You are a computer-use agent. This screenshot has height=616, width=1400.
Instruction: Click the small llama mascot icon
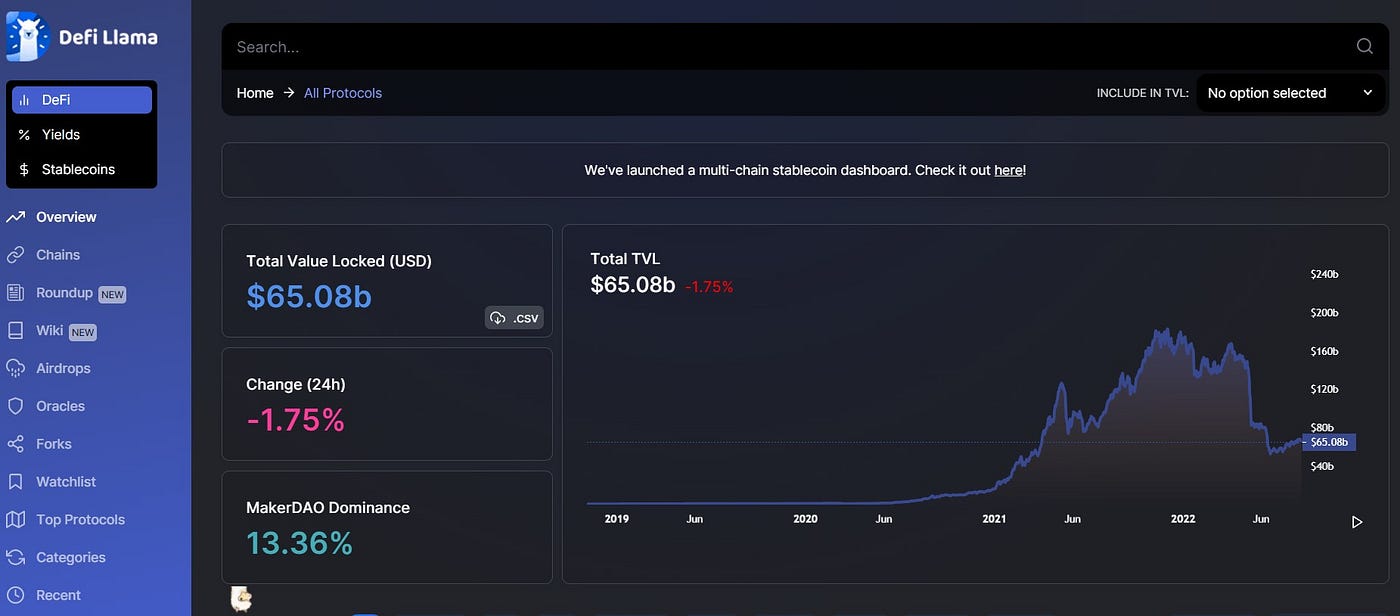click(241, 599)
